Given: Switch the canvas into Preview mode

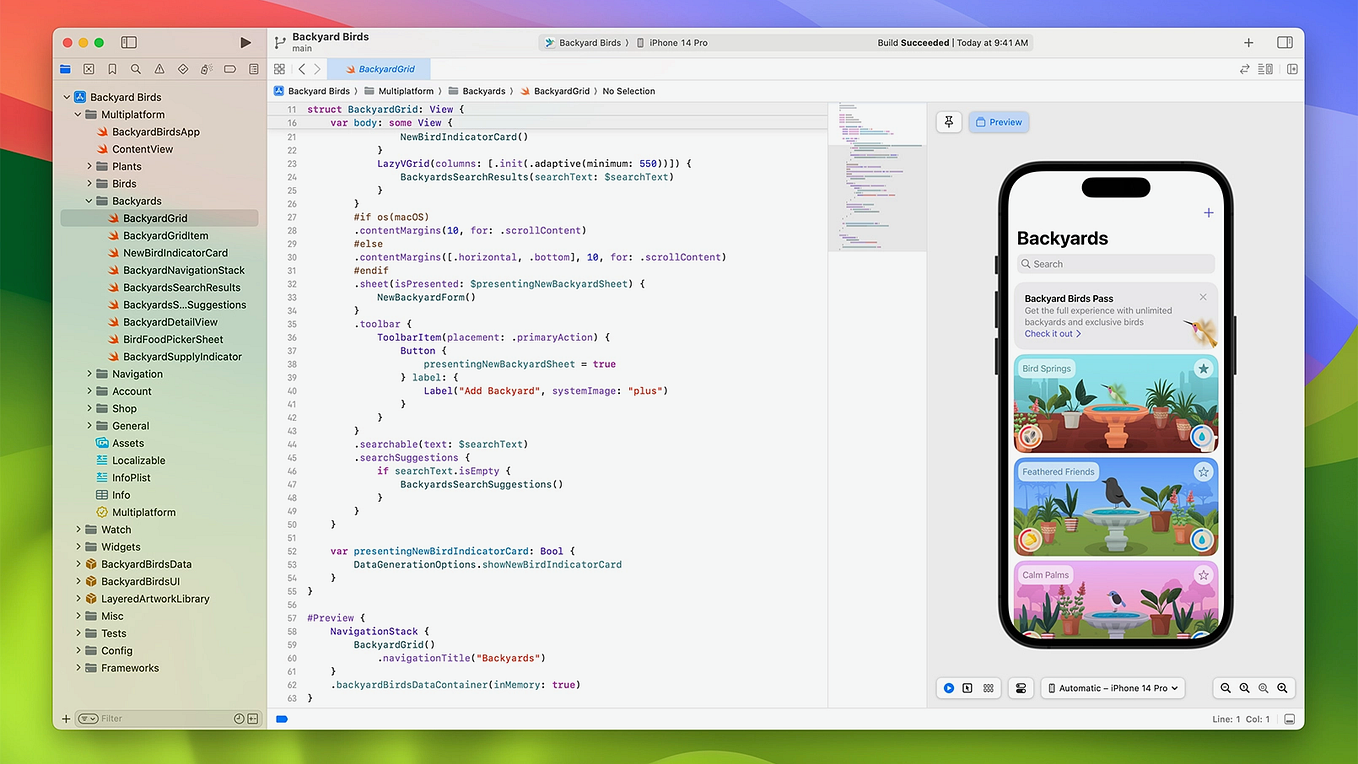Looking at the screenshot, I should [x=998, y=121].
